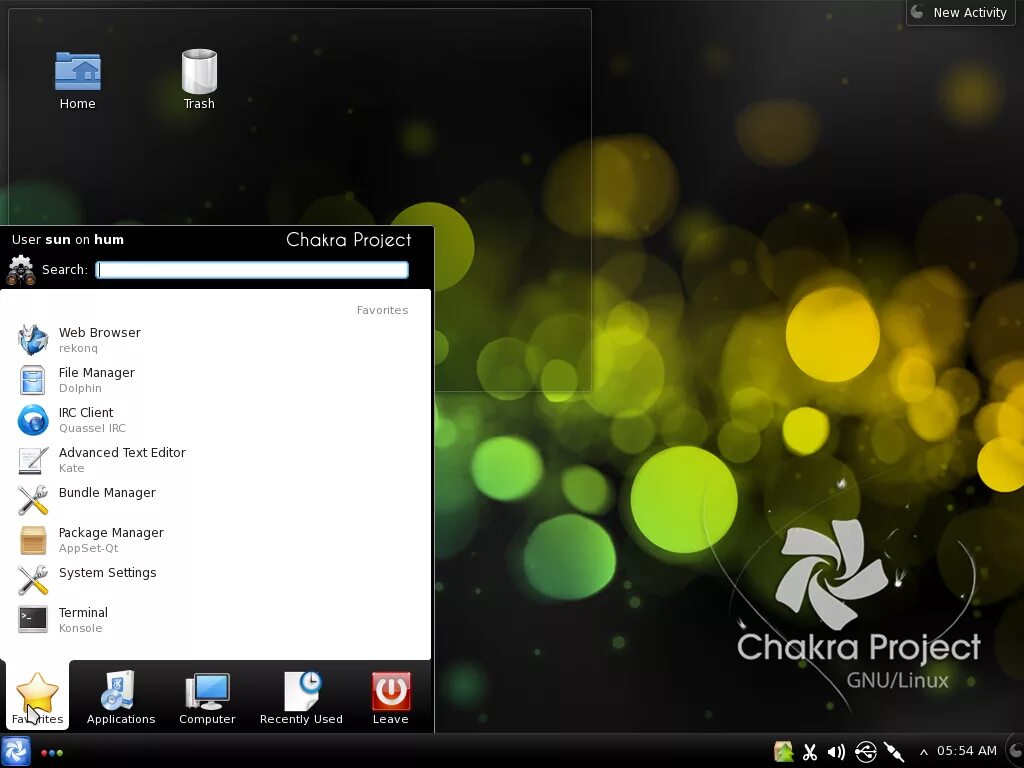Open the Bundle Manager
Image resolution: width=1024 pixels, height=768 pixels.
click(x=107, y=492)
